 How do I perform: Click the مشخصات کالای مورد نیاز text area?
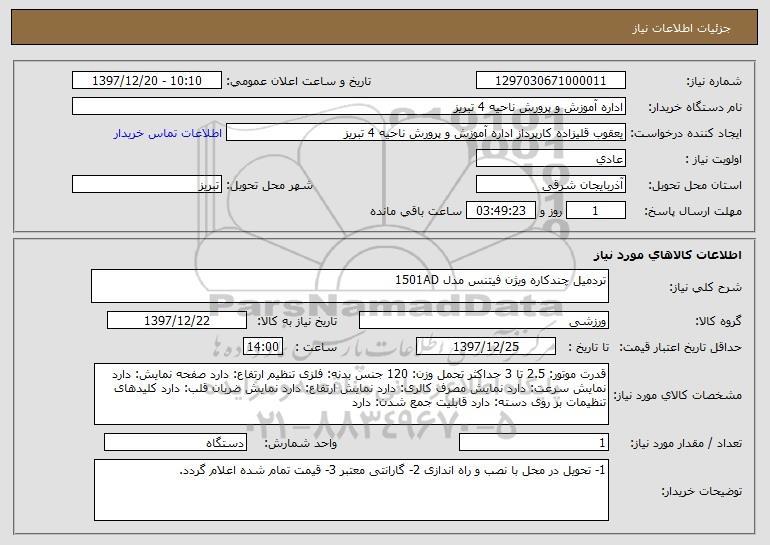(x=351, y=394)
